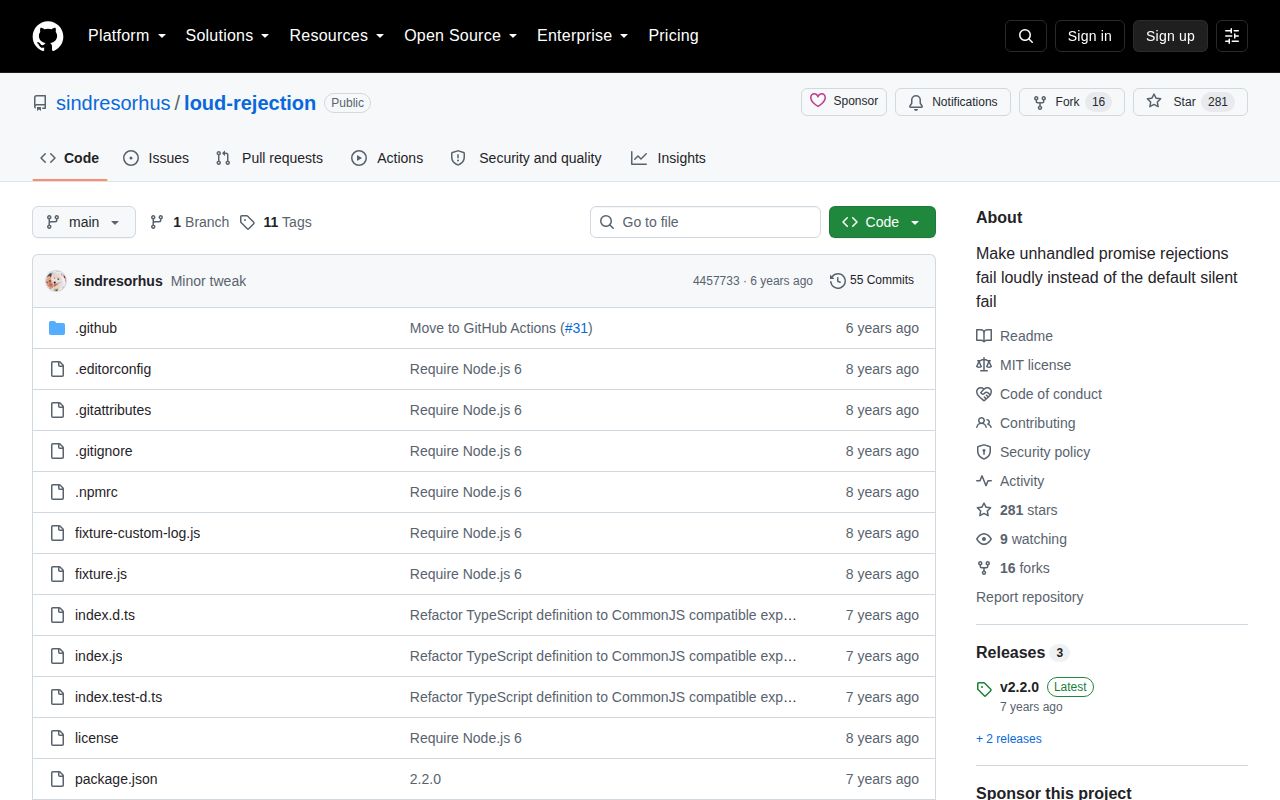This screenshot has width=1280, height=800.
Task: Go to the Pricing page
Action: 673,36
